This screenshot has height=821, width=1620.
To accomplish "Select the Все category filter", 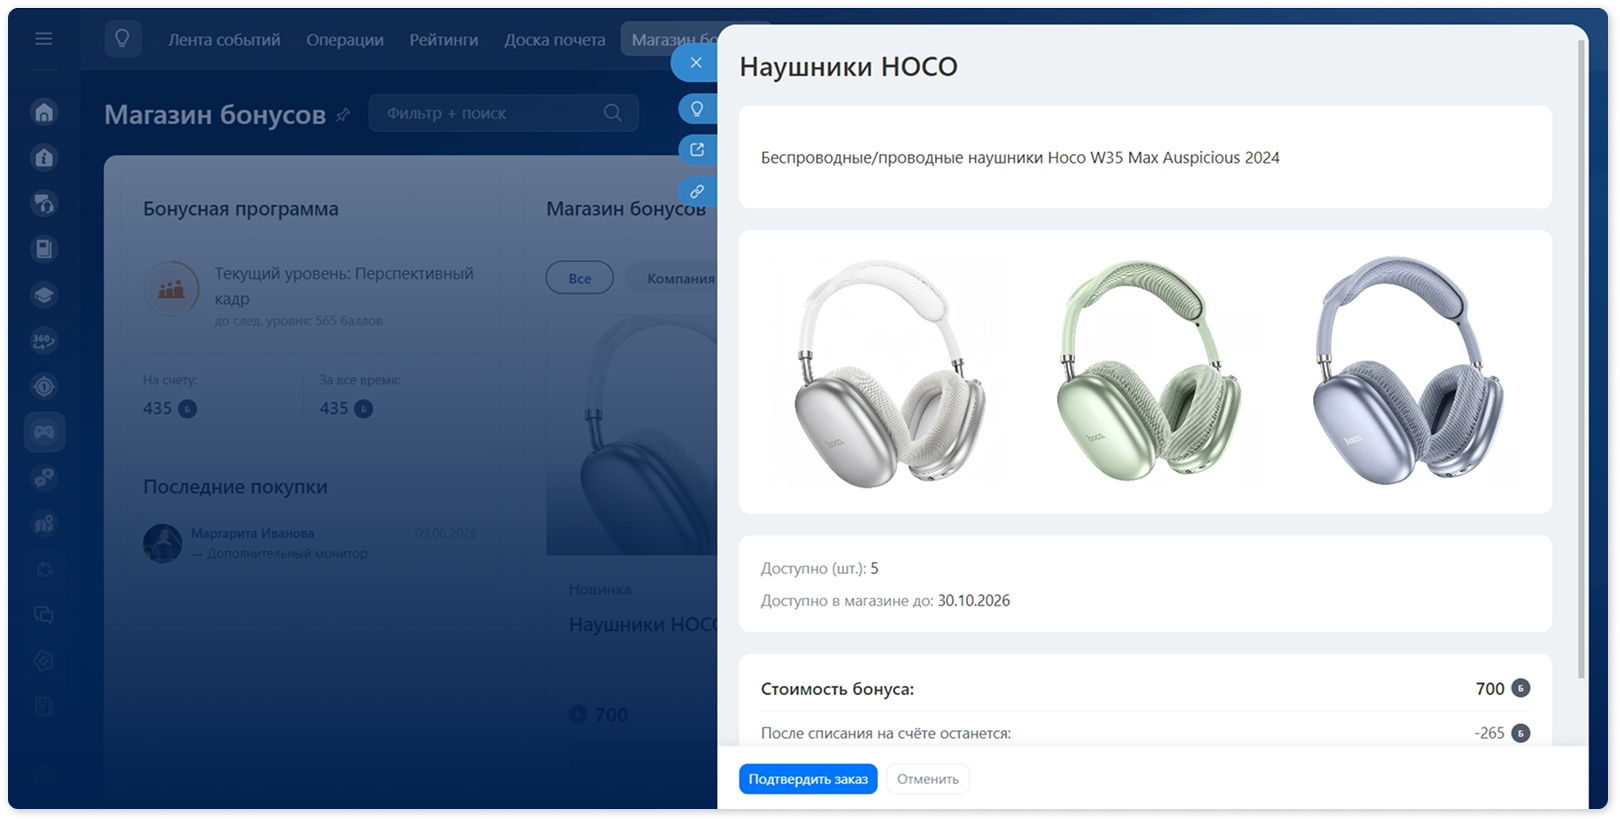I will pyautogui.click(x=580, y=278).
